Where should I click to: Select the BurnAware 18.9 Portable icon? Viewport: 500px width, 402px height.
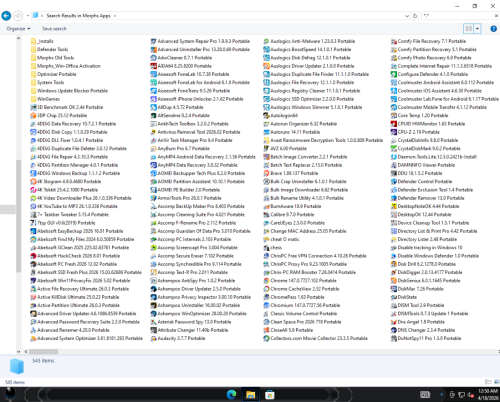266,206
